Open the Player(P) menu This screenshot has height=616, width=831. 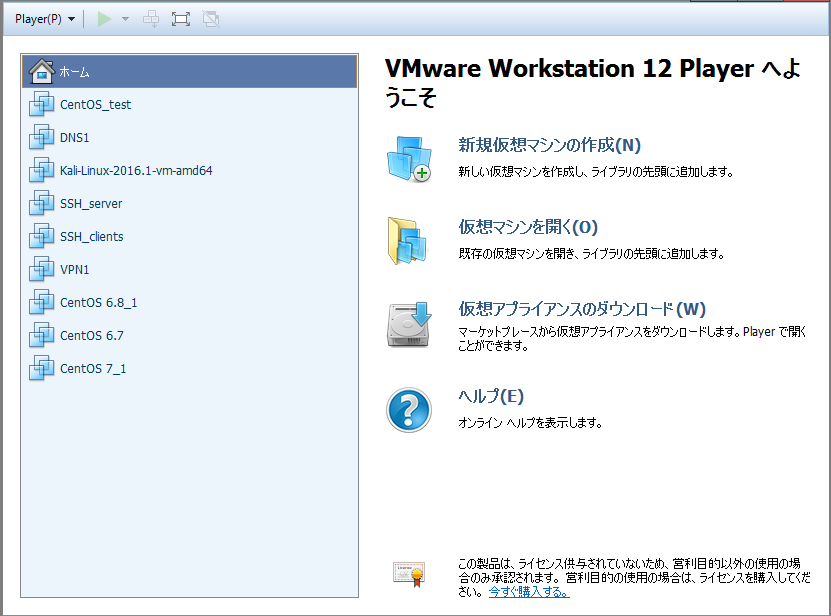45,19
